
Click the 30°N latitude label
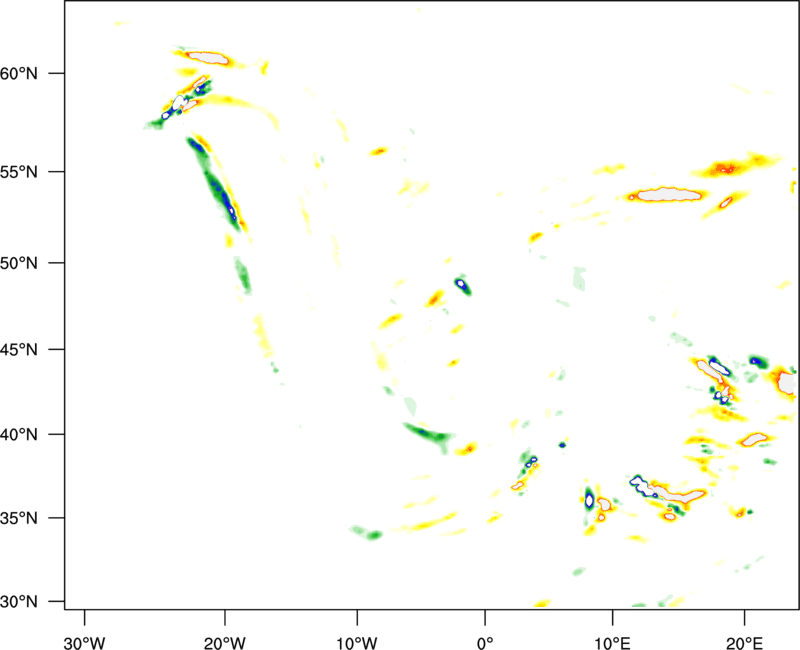pos(19,602)
